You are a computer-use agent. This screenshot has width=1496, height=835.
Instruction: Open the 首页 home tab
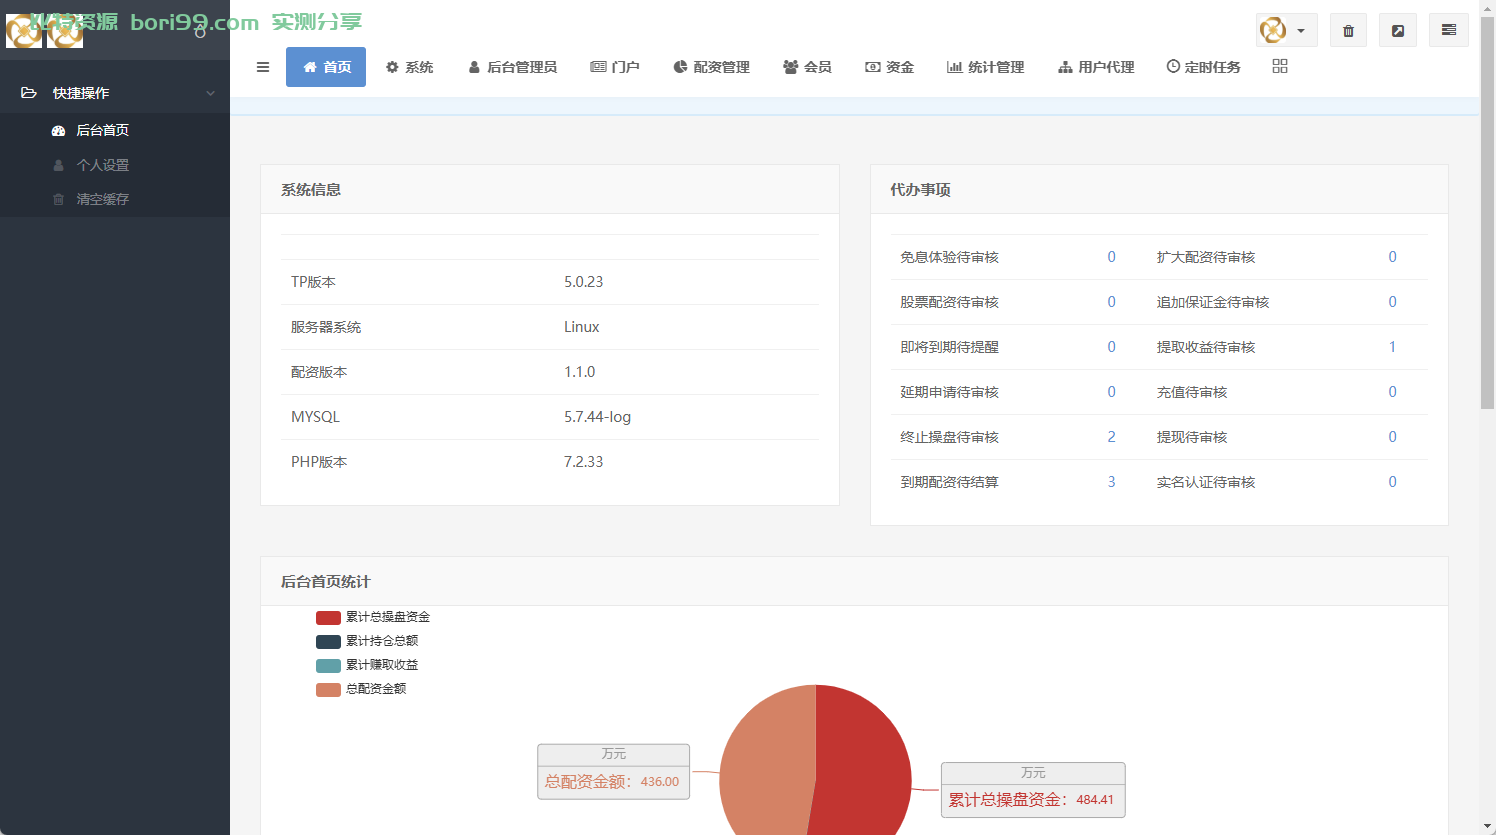coord(326,67)
